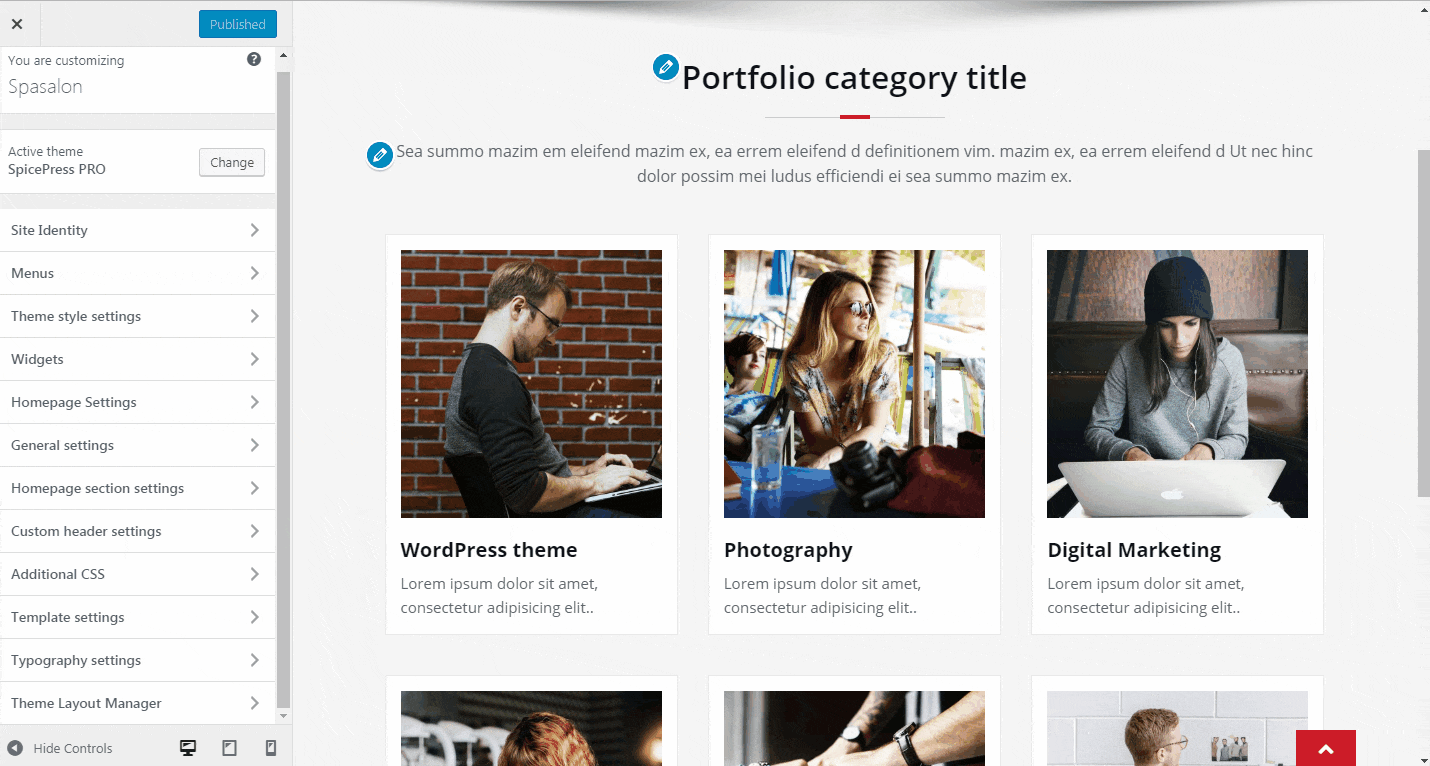
Task: Switch to mobile preview device icon
Action: pos(270,747)
